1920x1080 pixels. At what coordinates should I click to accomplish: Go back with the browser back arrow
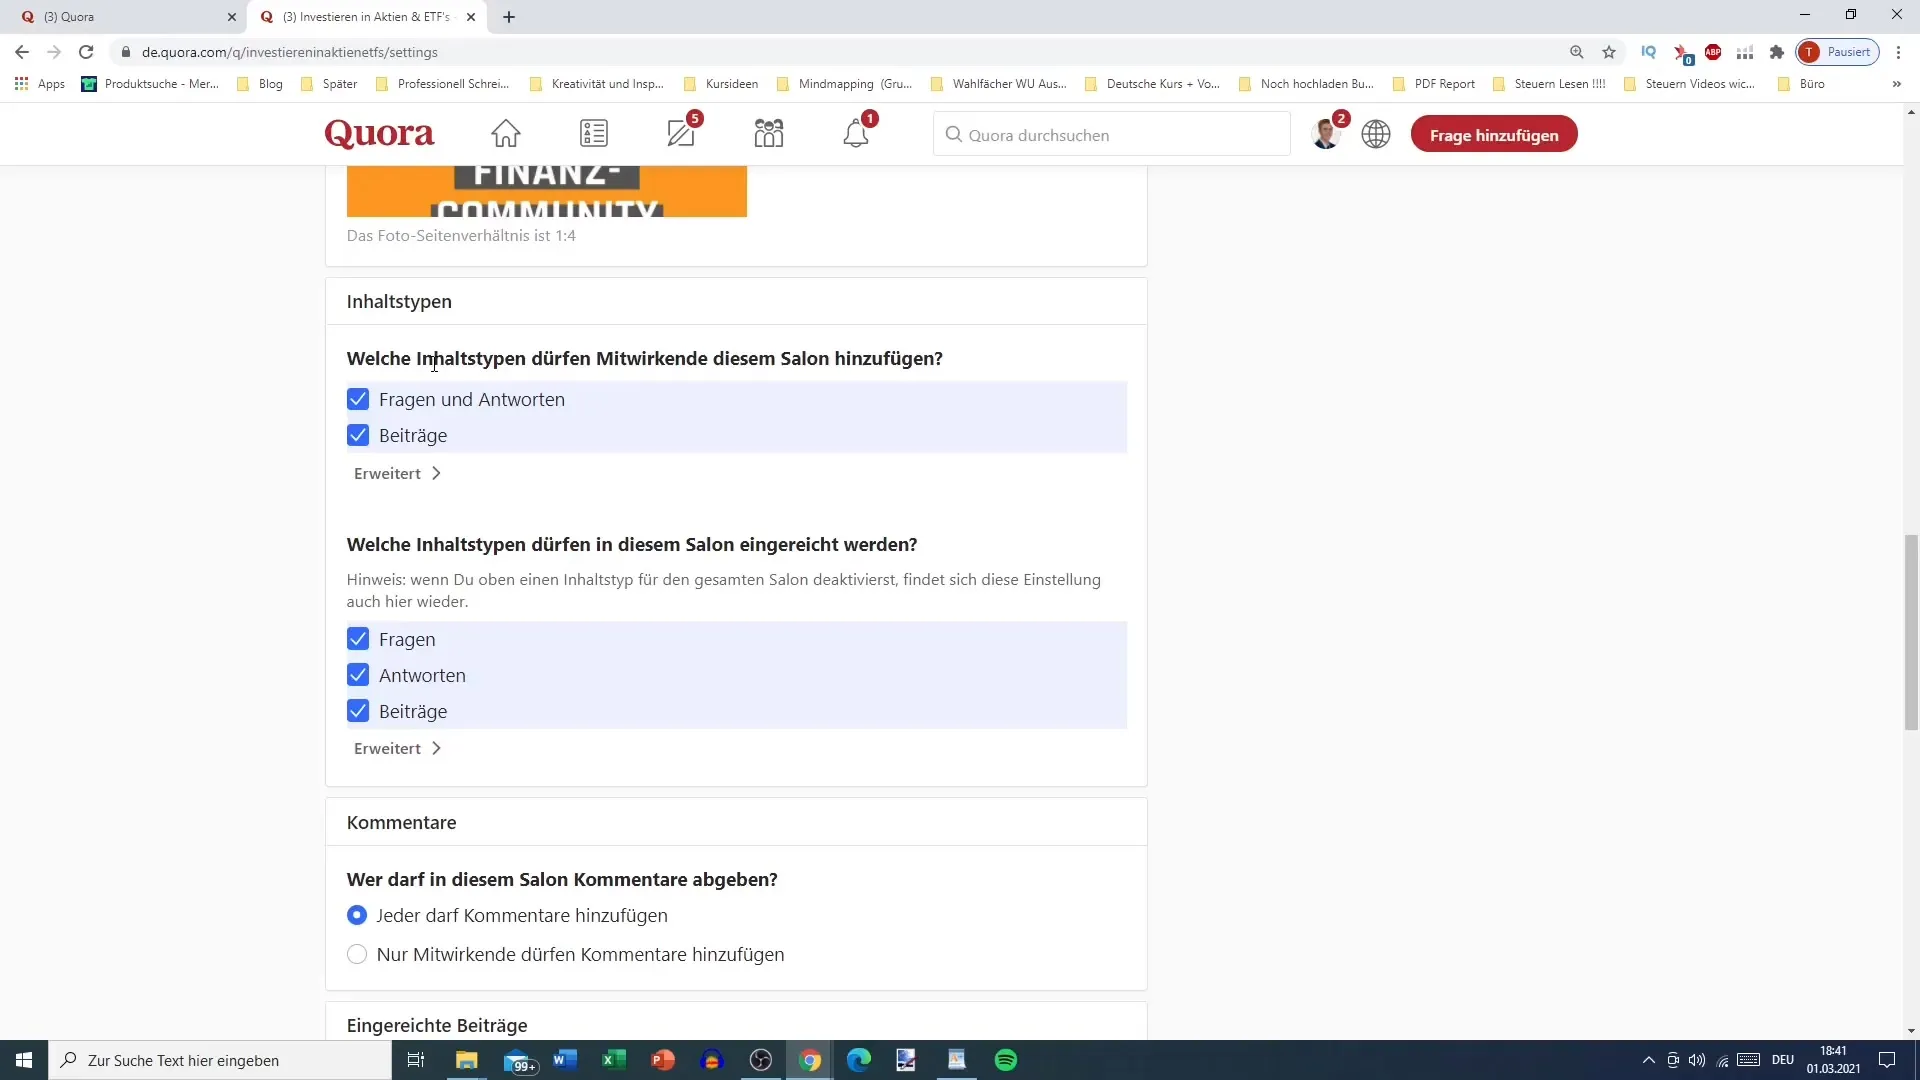(22, 52)
